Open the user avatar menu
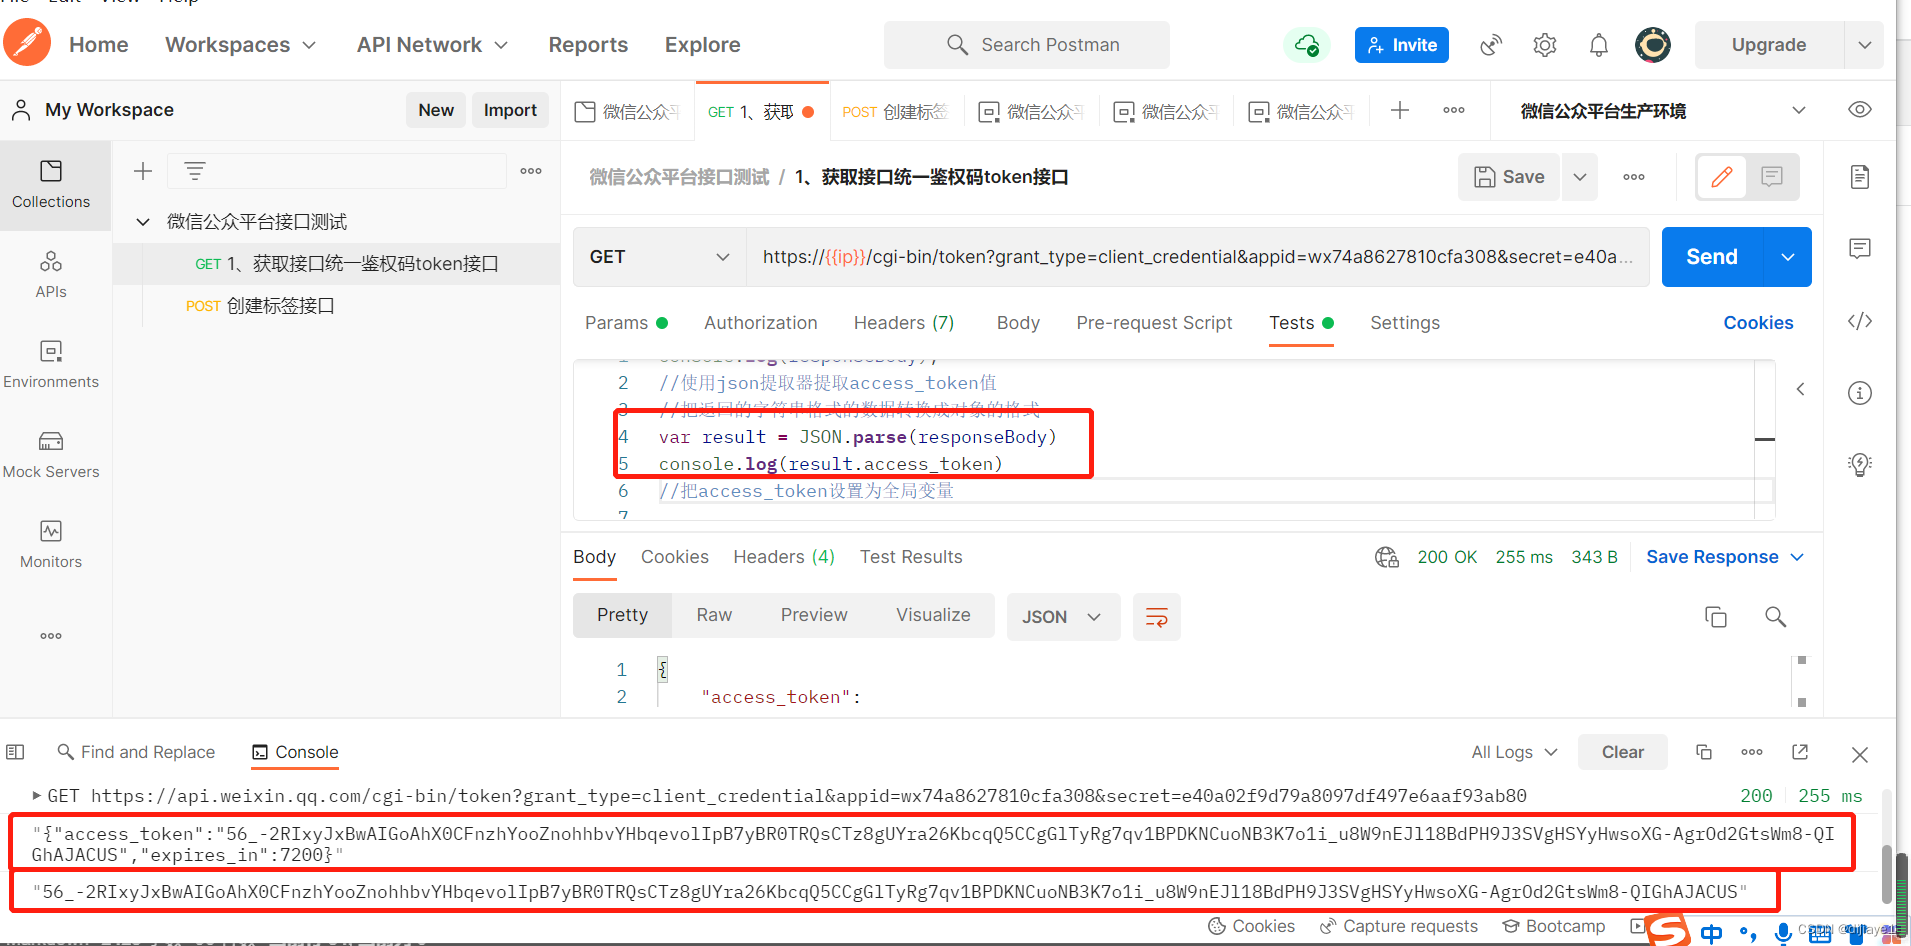 (x=1653, y=45)
